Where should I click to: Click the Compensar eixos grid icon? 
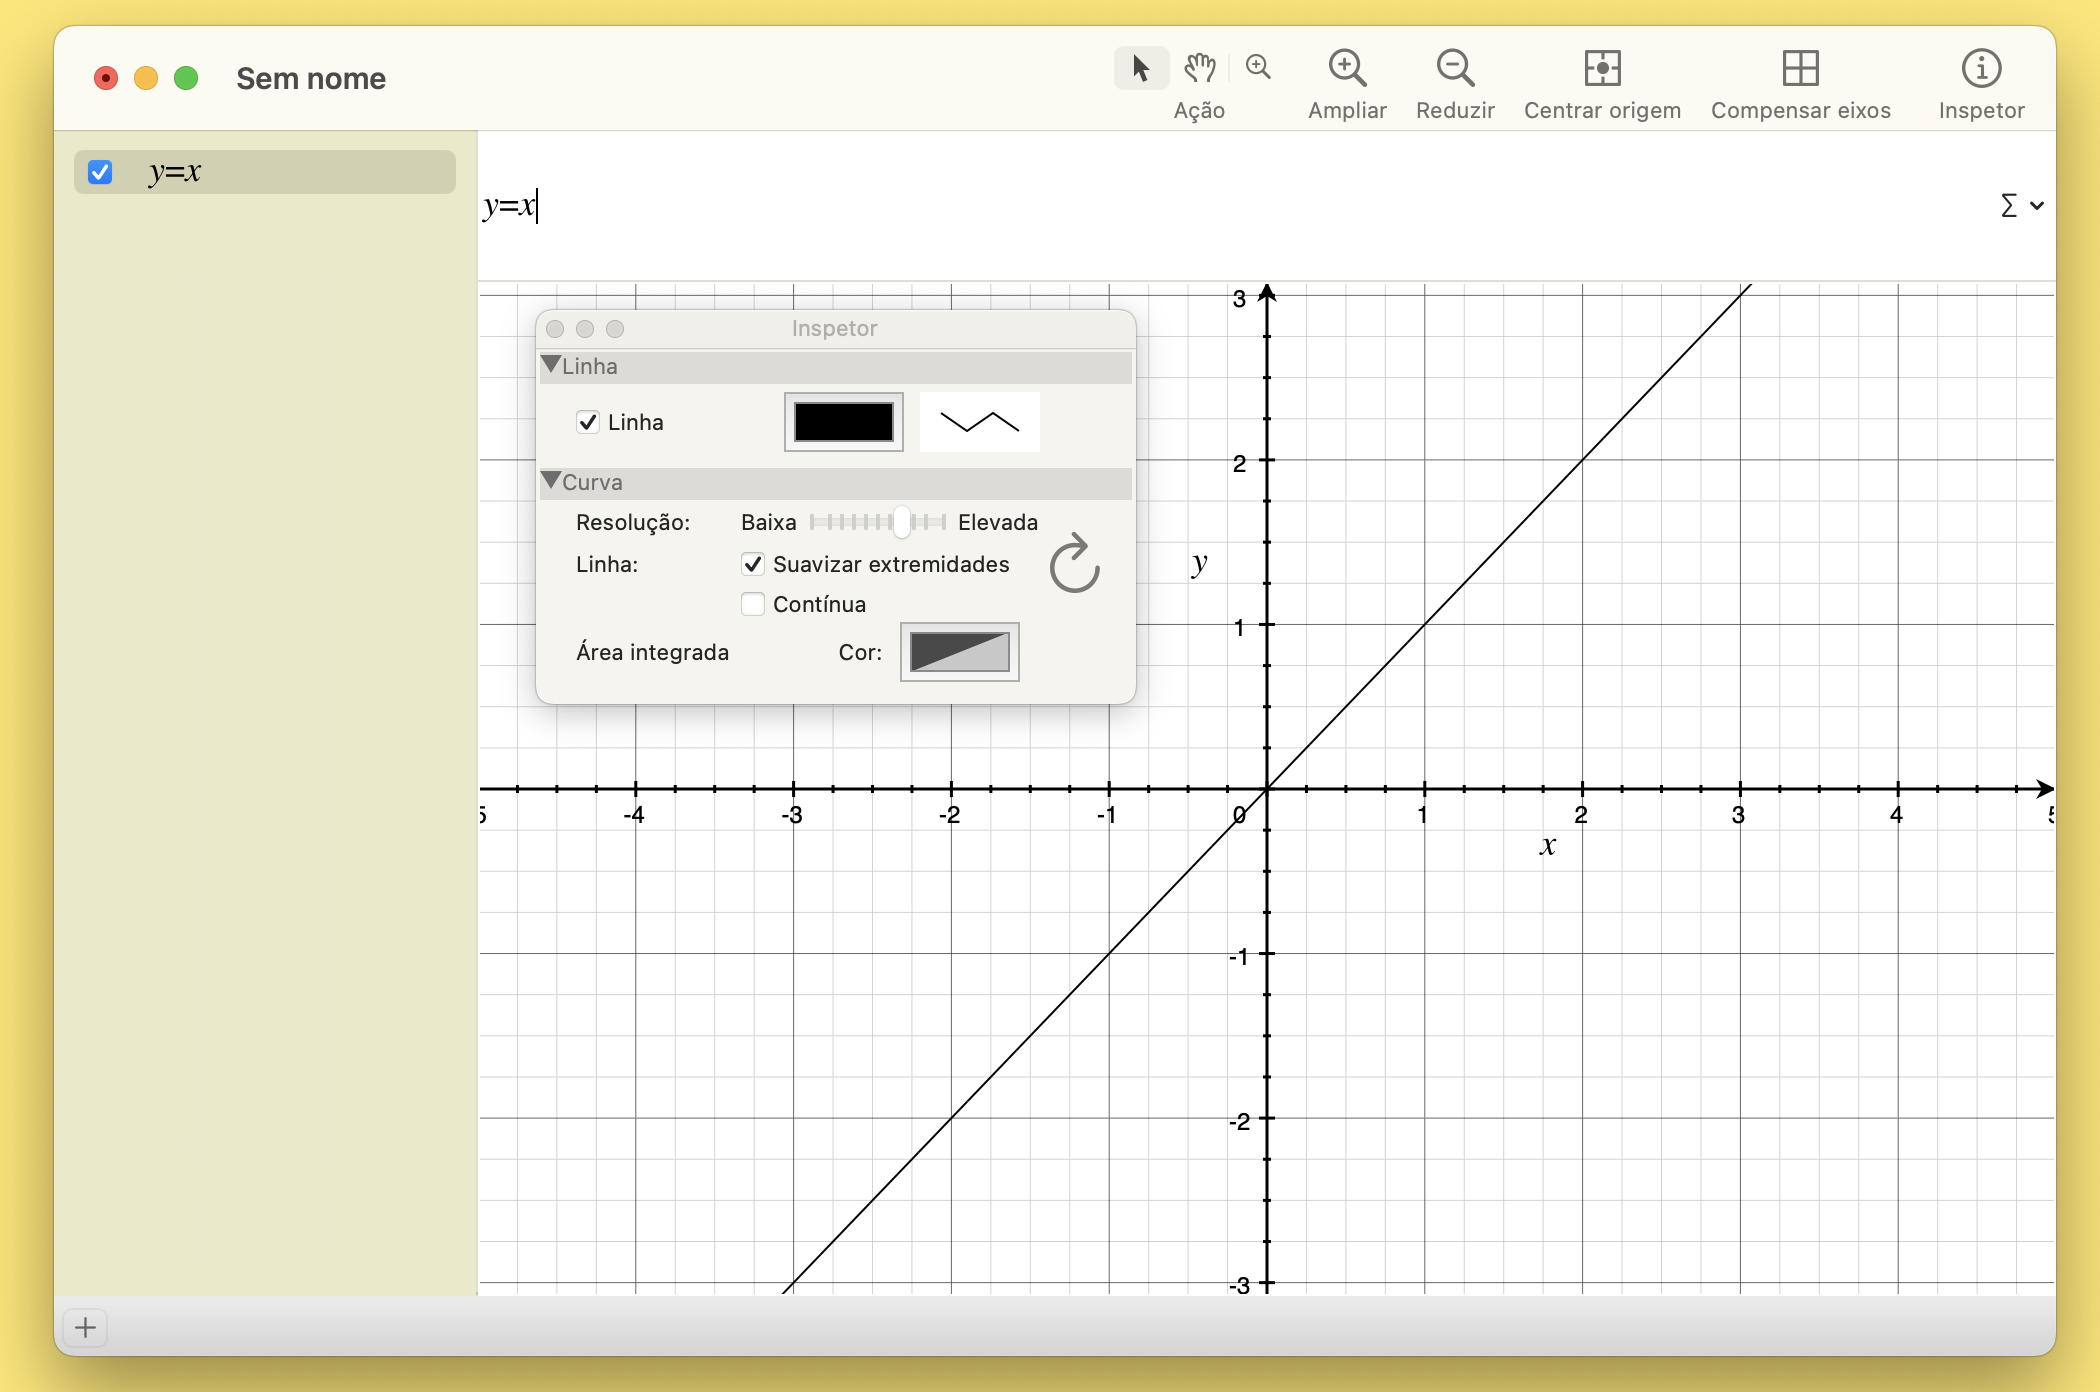(x=1800, y=68)
